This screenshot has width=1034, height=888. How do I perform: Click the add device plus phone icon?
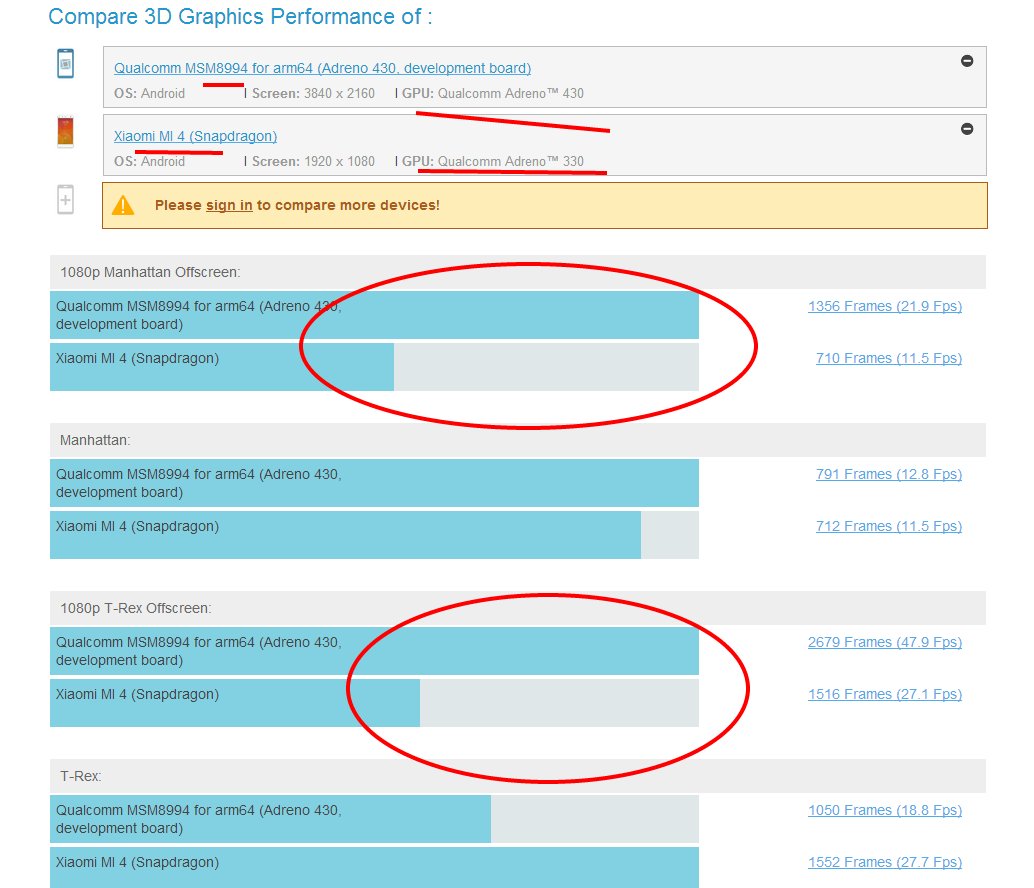point(65,199)
